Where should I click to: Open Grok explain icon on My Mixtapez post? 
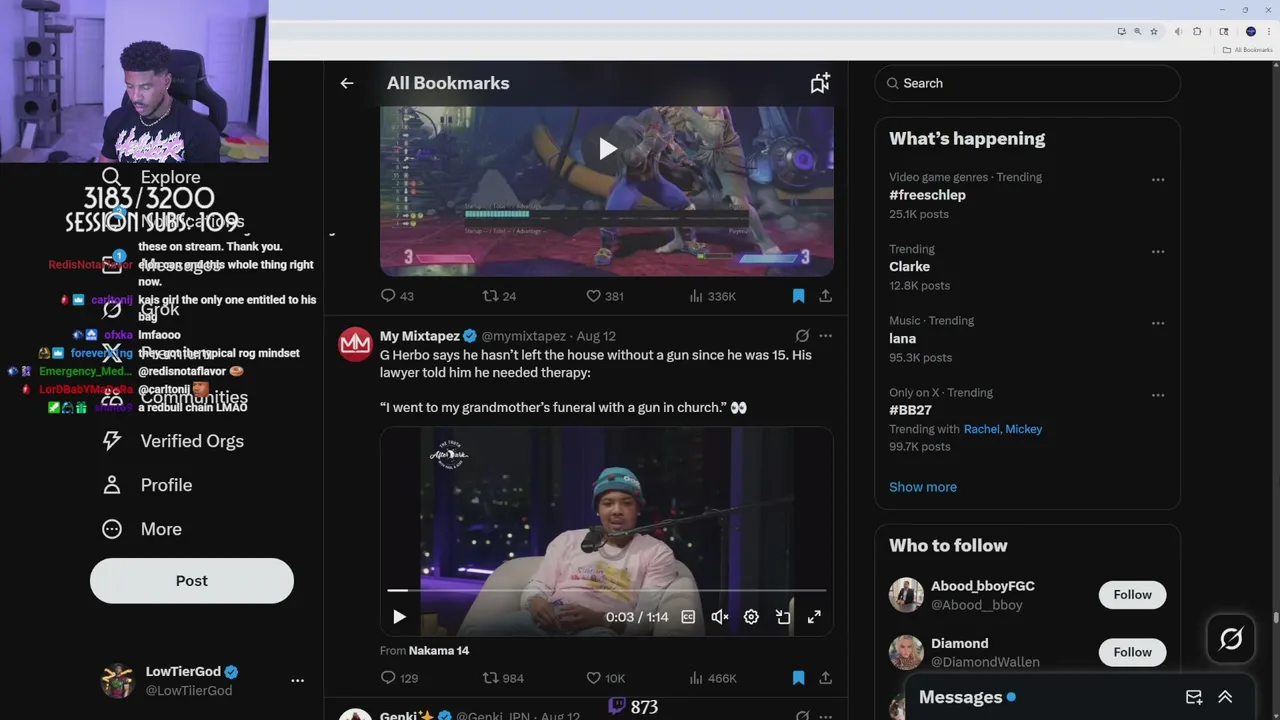pyautogui.click(x=802, y=336)
